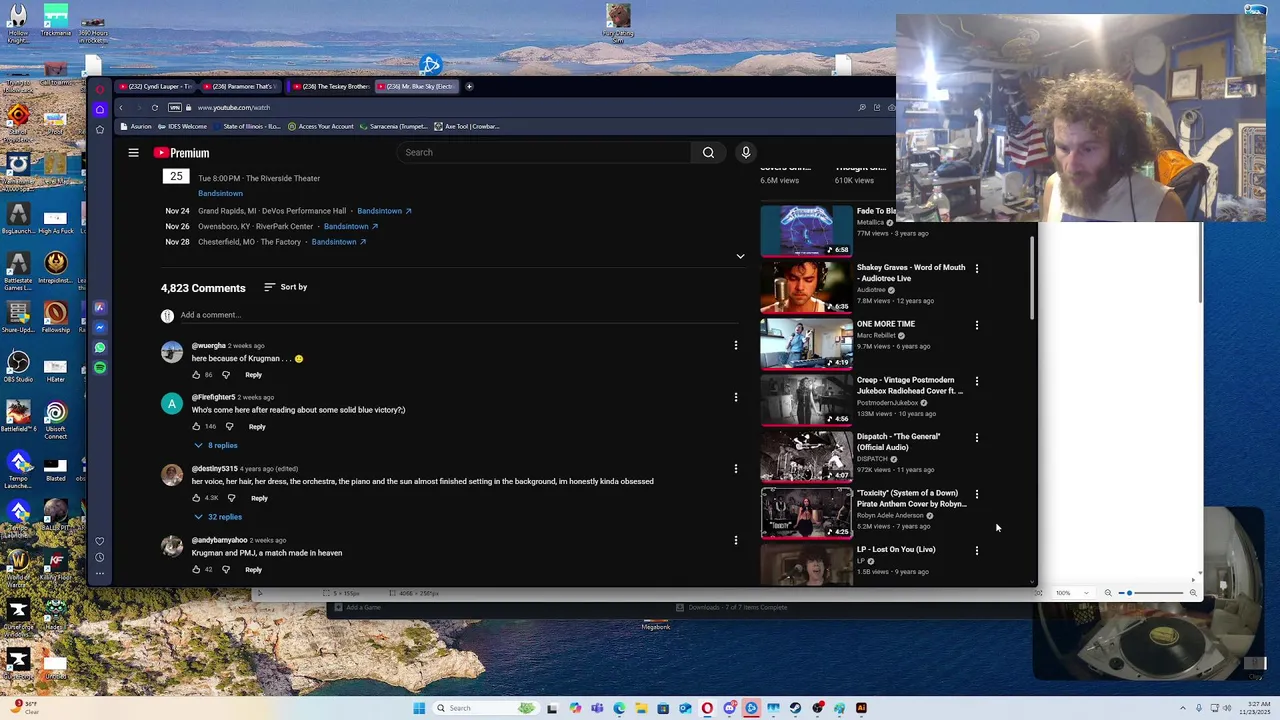Screen dimensions: 1280x720
Task: Open history clock icon in Opera sidebar
Action: tap(99, 557)
